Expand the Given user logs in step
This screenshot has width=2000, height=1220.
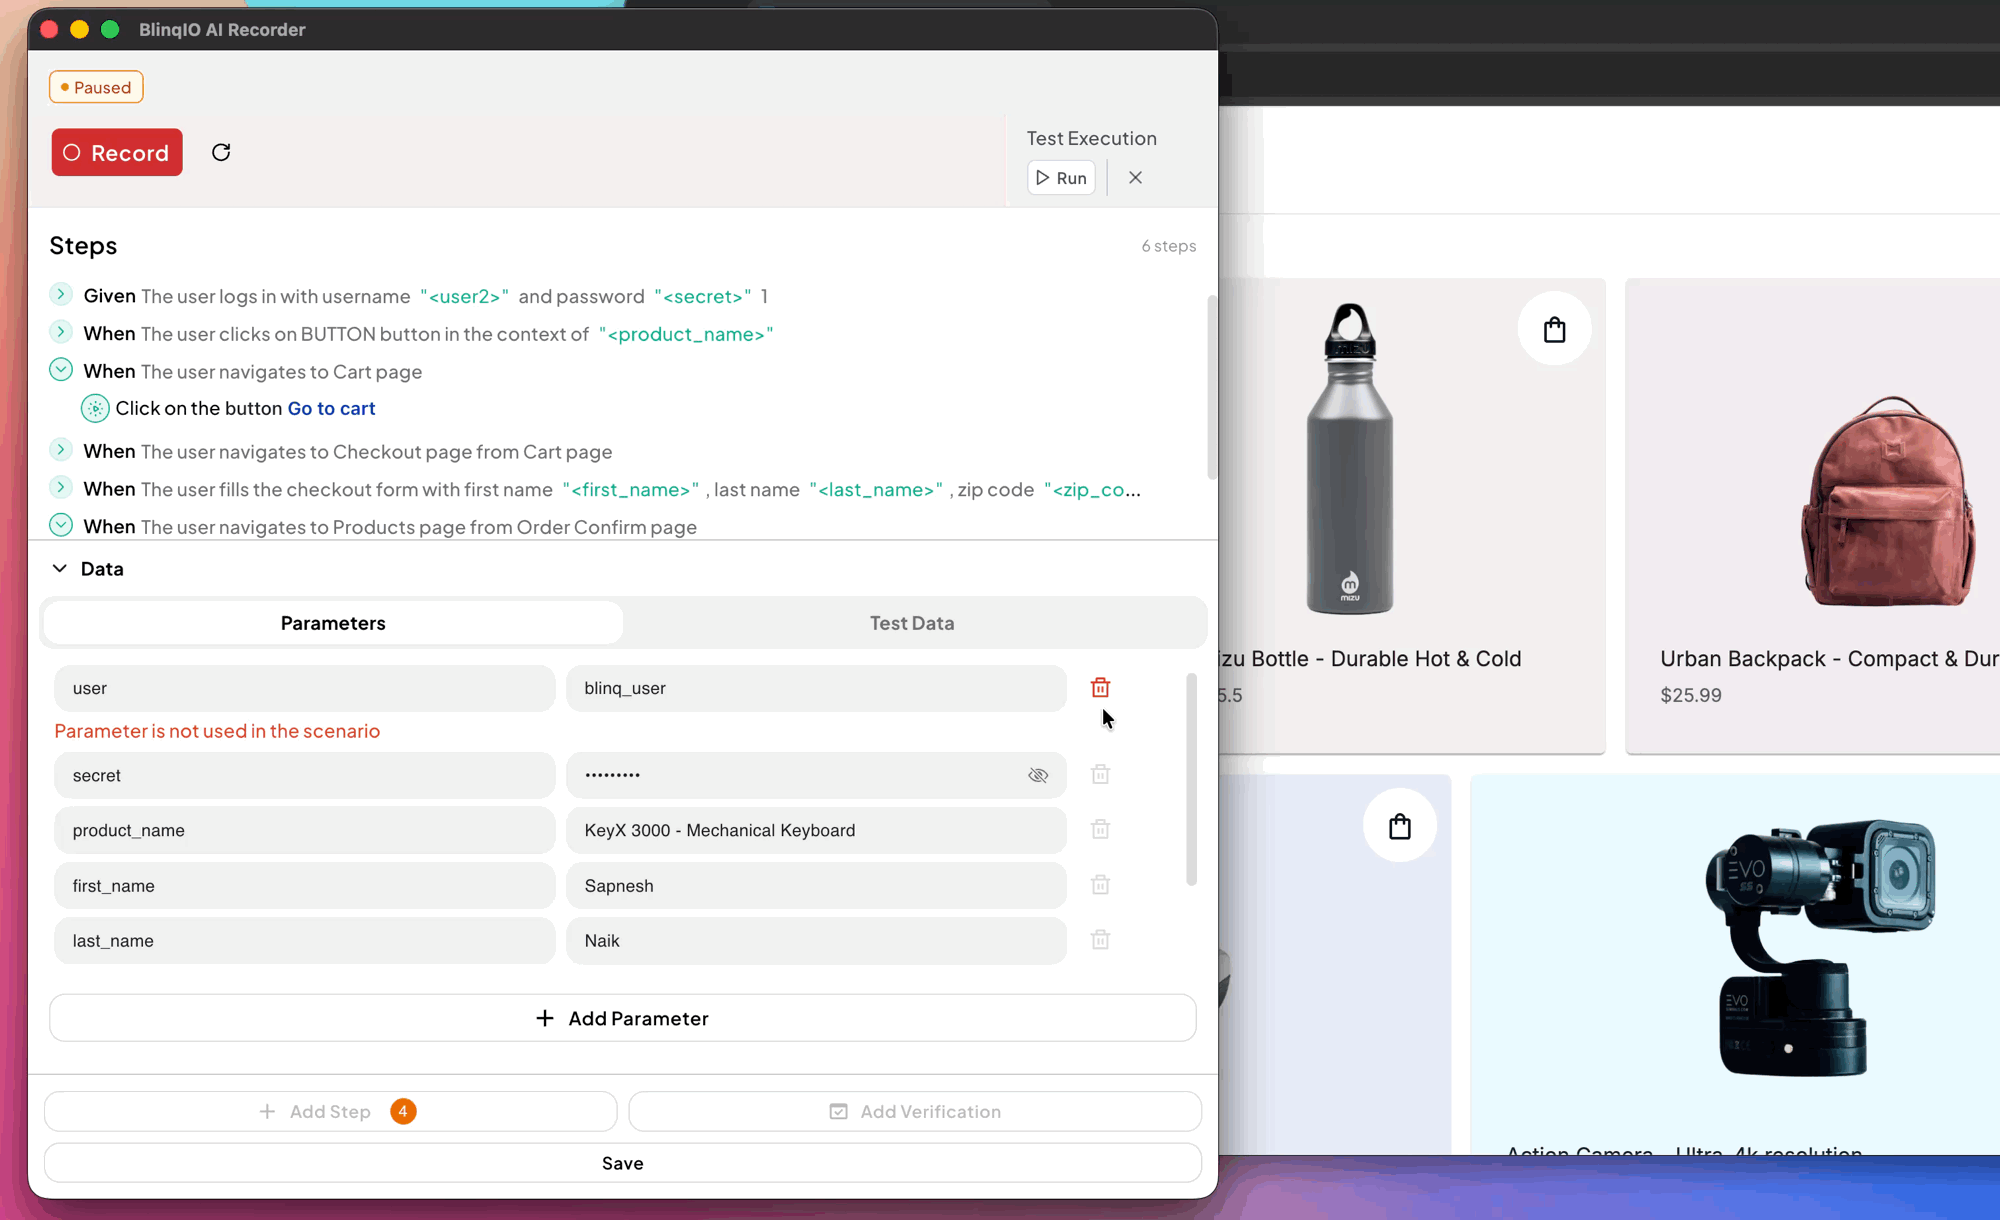point(61,295)
